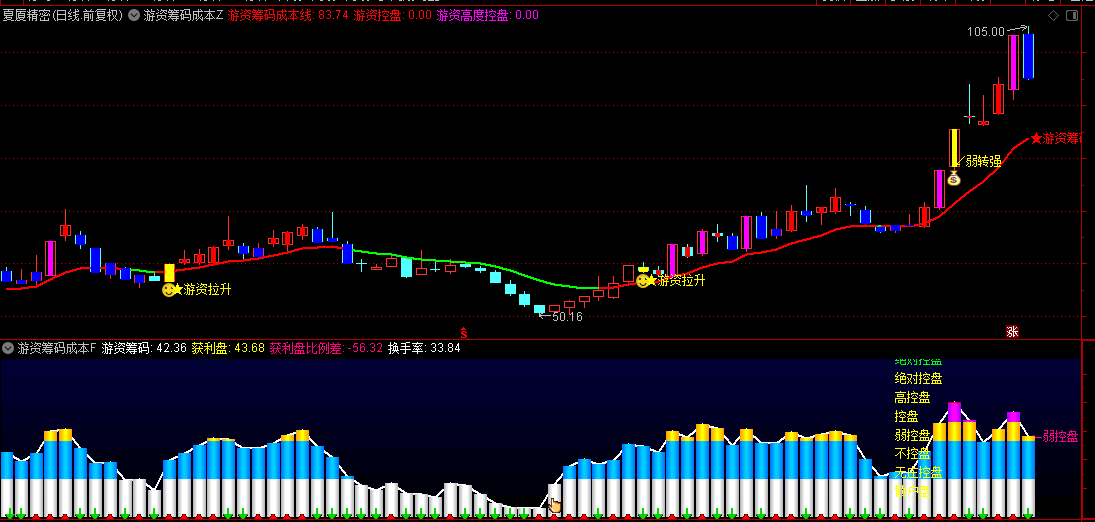Click the 游资高度控盘: 0.00 readout
Viewport: 1095px width, 522px height.
[487, 15]
